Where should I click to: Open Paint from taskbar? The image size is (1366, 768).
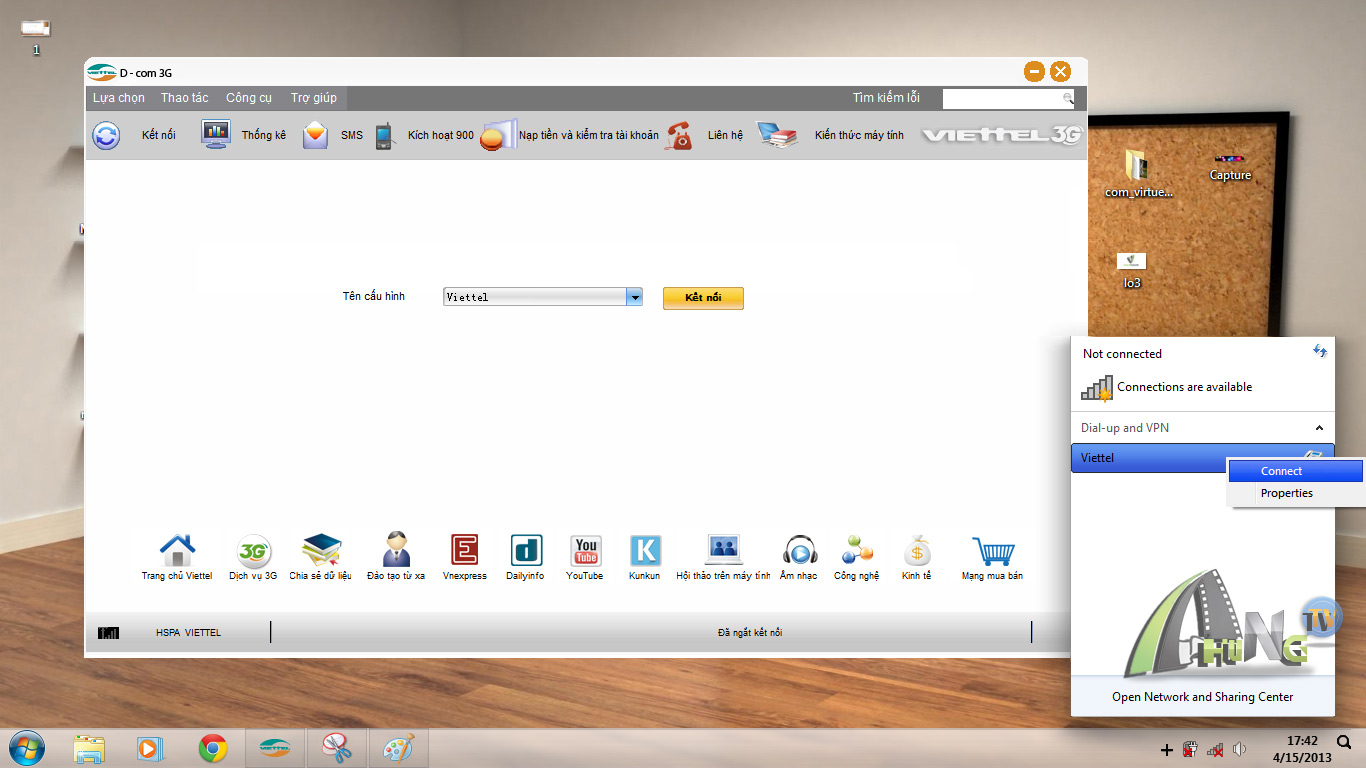tap(398, 748)
